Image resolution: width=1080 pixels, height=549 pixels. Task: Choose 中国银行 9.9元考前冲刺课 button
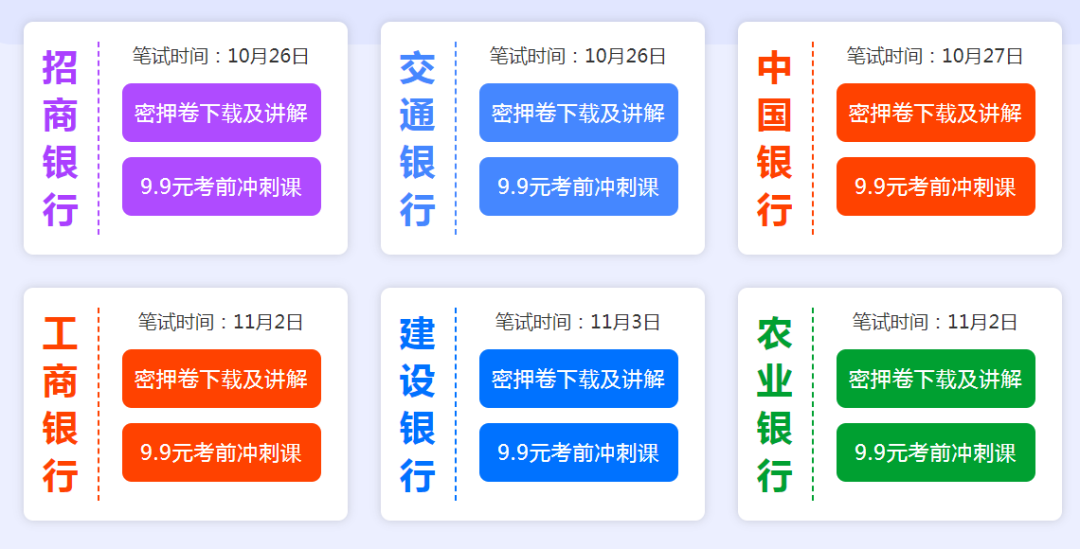[935, 187]
